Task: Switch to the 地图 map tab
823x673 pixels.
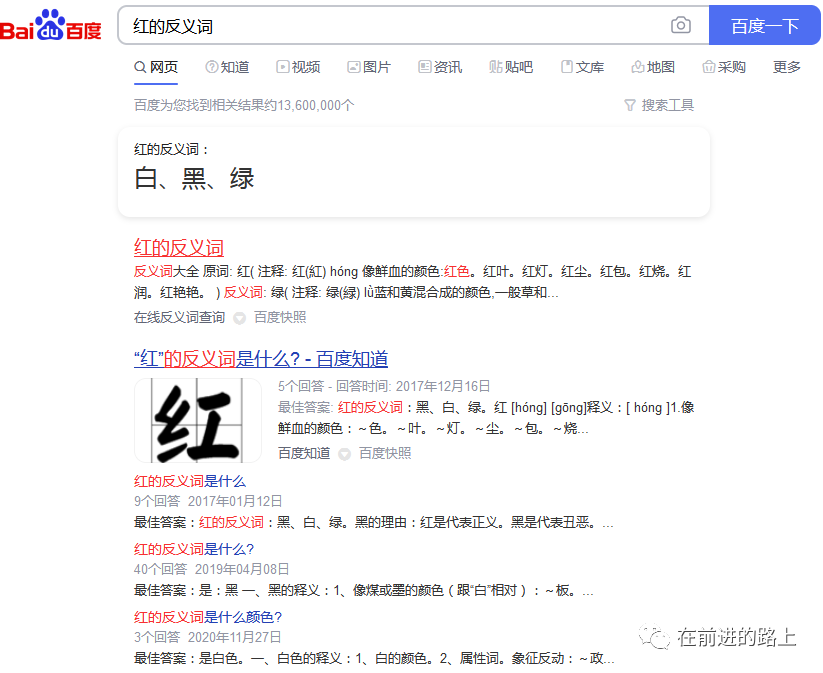Action: point(653,67)
